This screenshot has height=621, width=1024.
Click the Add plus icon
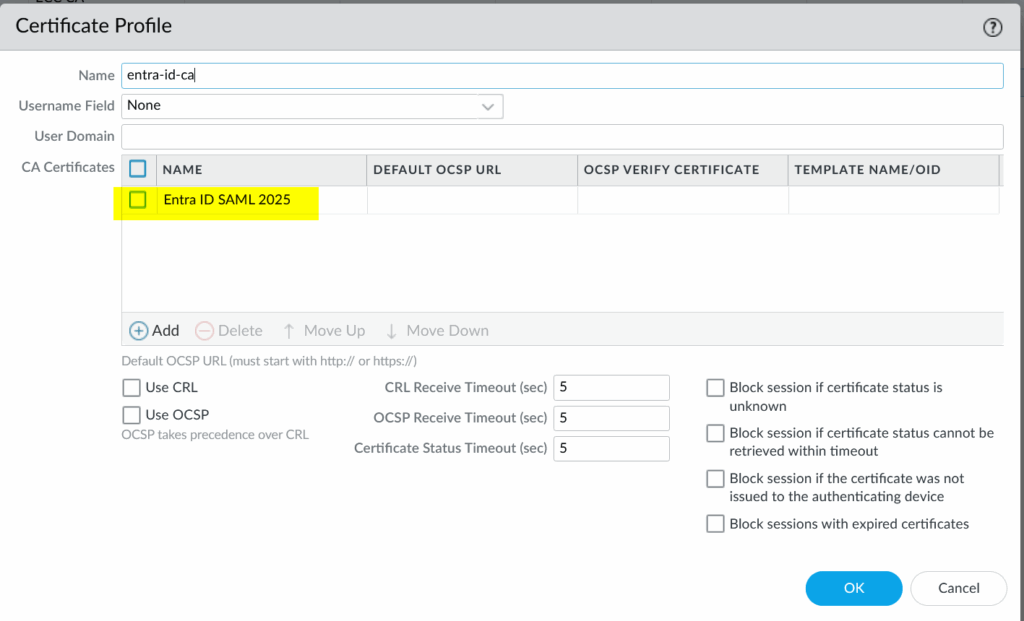[139, 330]
